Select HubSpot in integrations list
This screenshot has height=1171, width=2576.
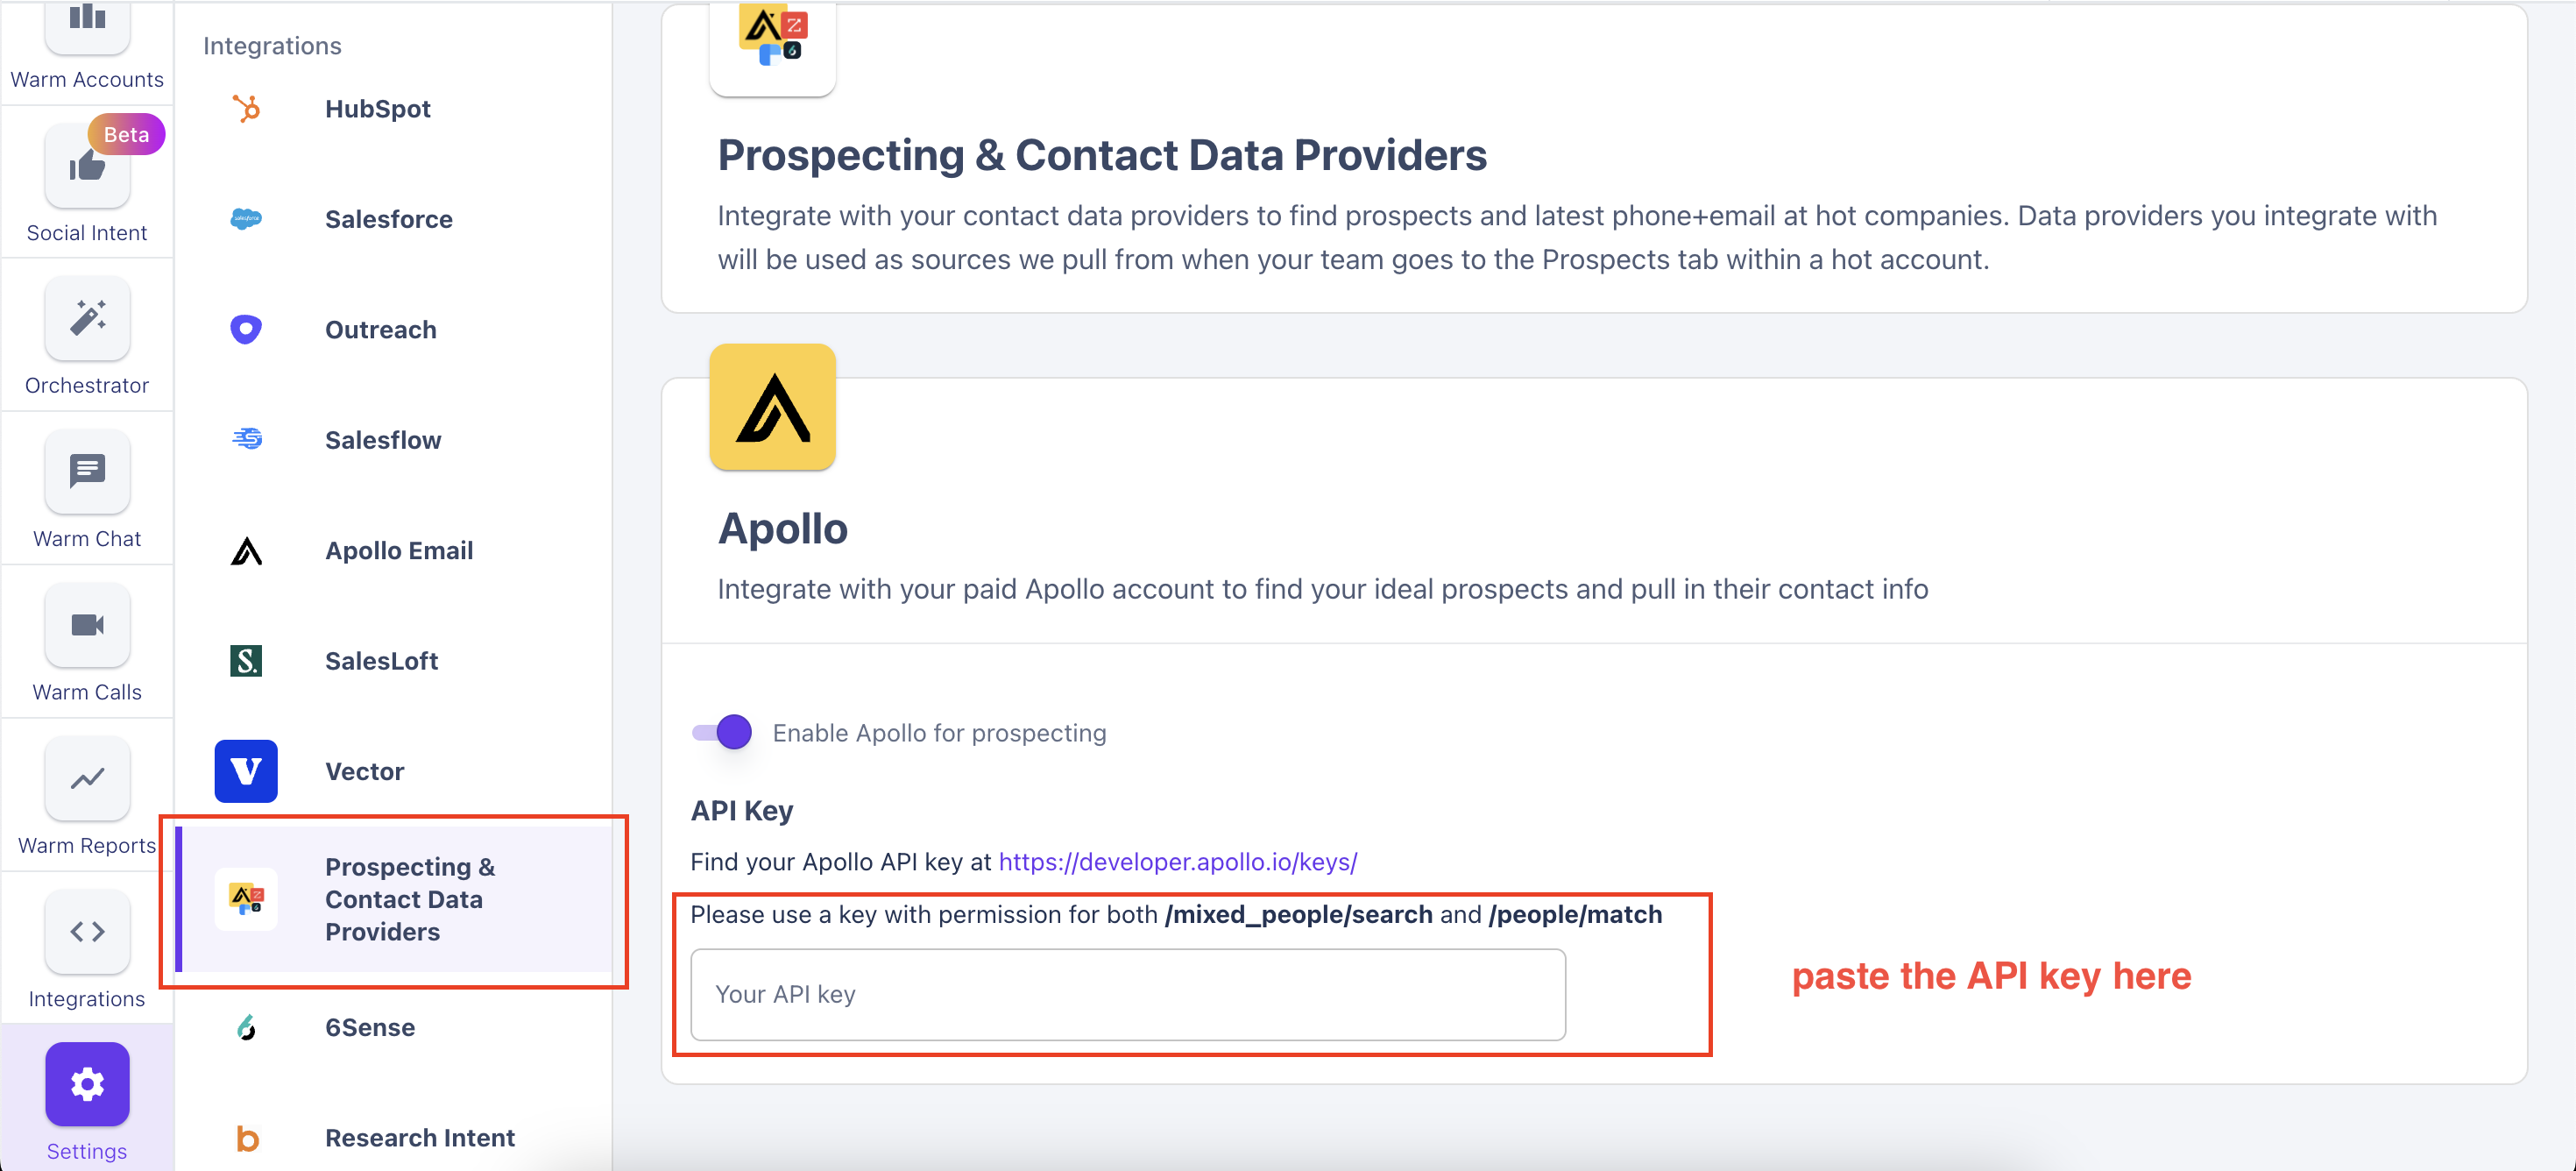[x=377, y=109]
